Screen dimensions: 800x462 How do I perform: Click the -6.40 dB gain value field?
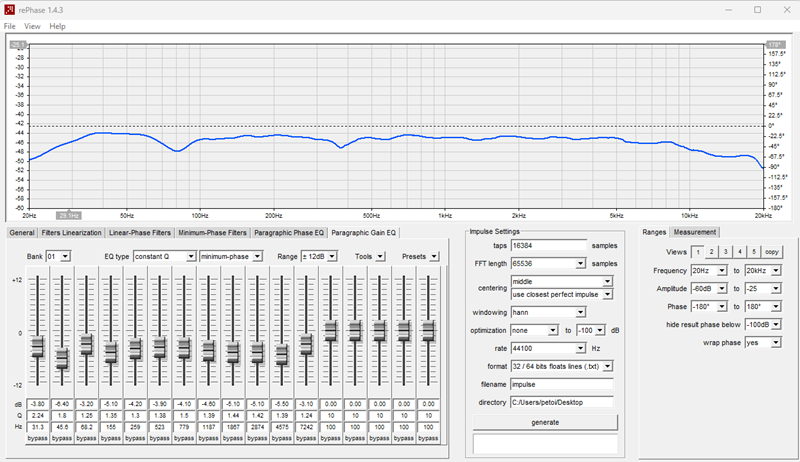tap(62, 404)
